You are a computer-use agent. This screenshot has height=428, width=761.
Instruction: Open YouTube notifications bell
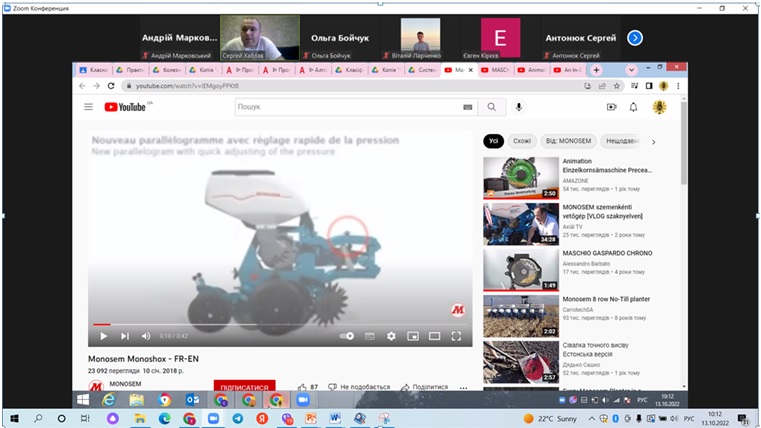(x=633, y=107)
